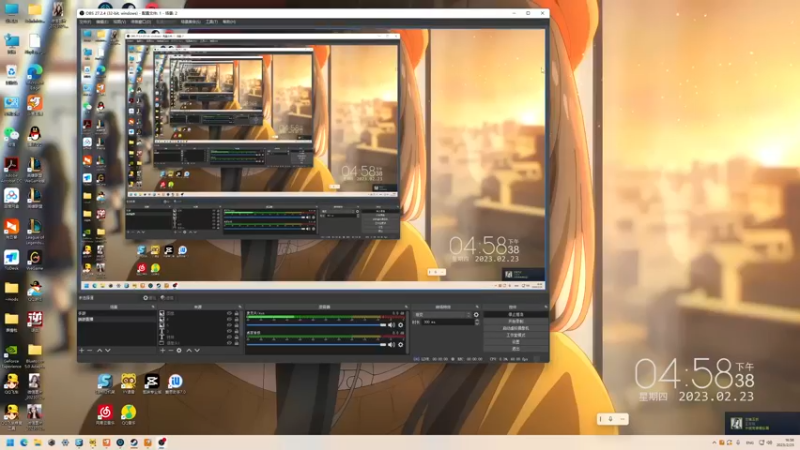Open transition properties gear icon

(x=477, y=315)
